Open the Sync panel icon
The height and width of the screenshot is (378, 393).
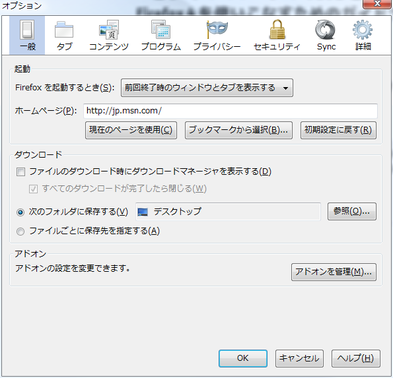pyautogui.click(x=326, y=35)
